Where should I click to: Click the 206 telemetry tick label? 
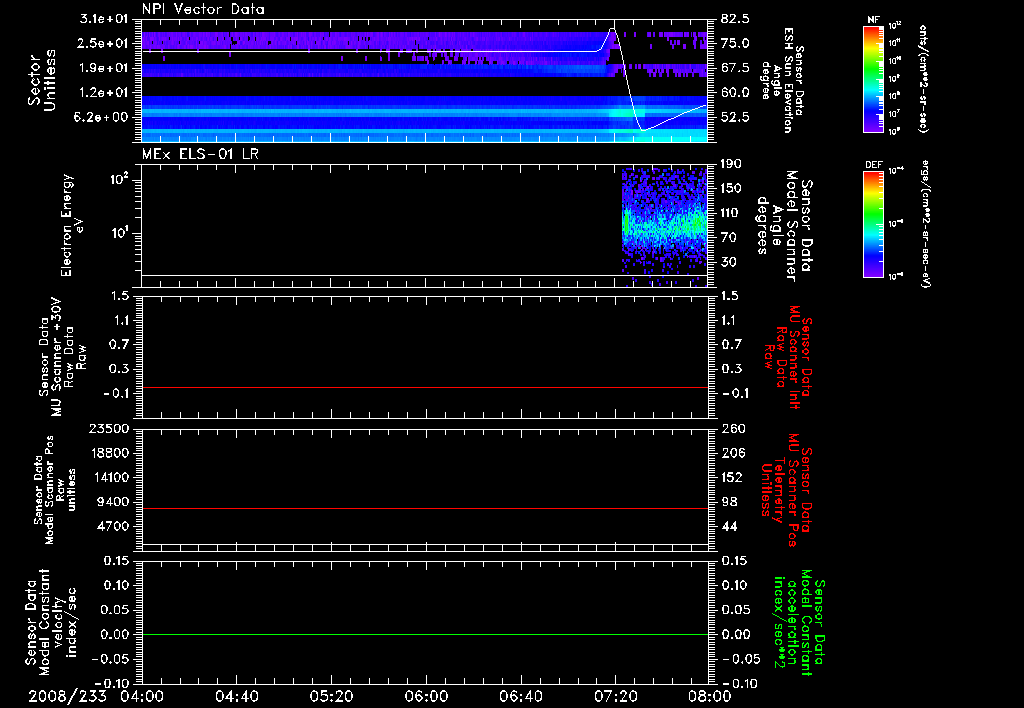pos(731,453)
